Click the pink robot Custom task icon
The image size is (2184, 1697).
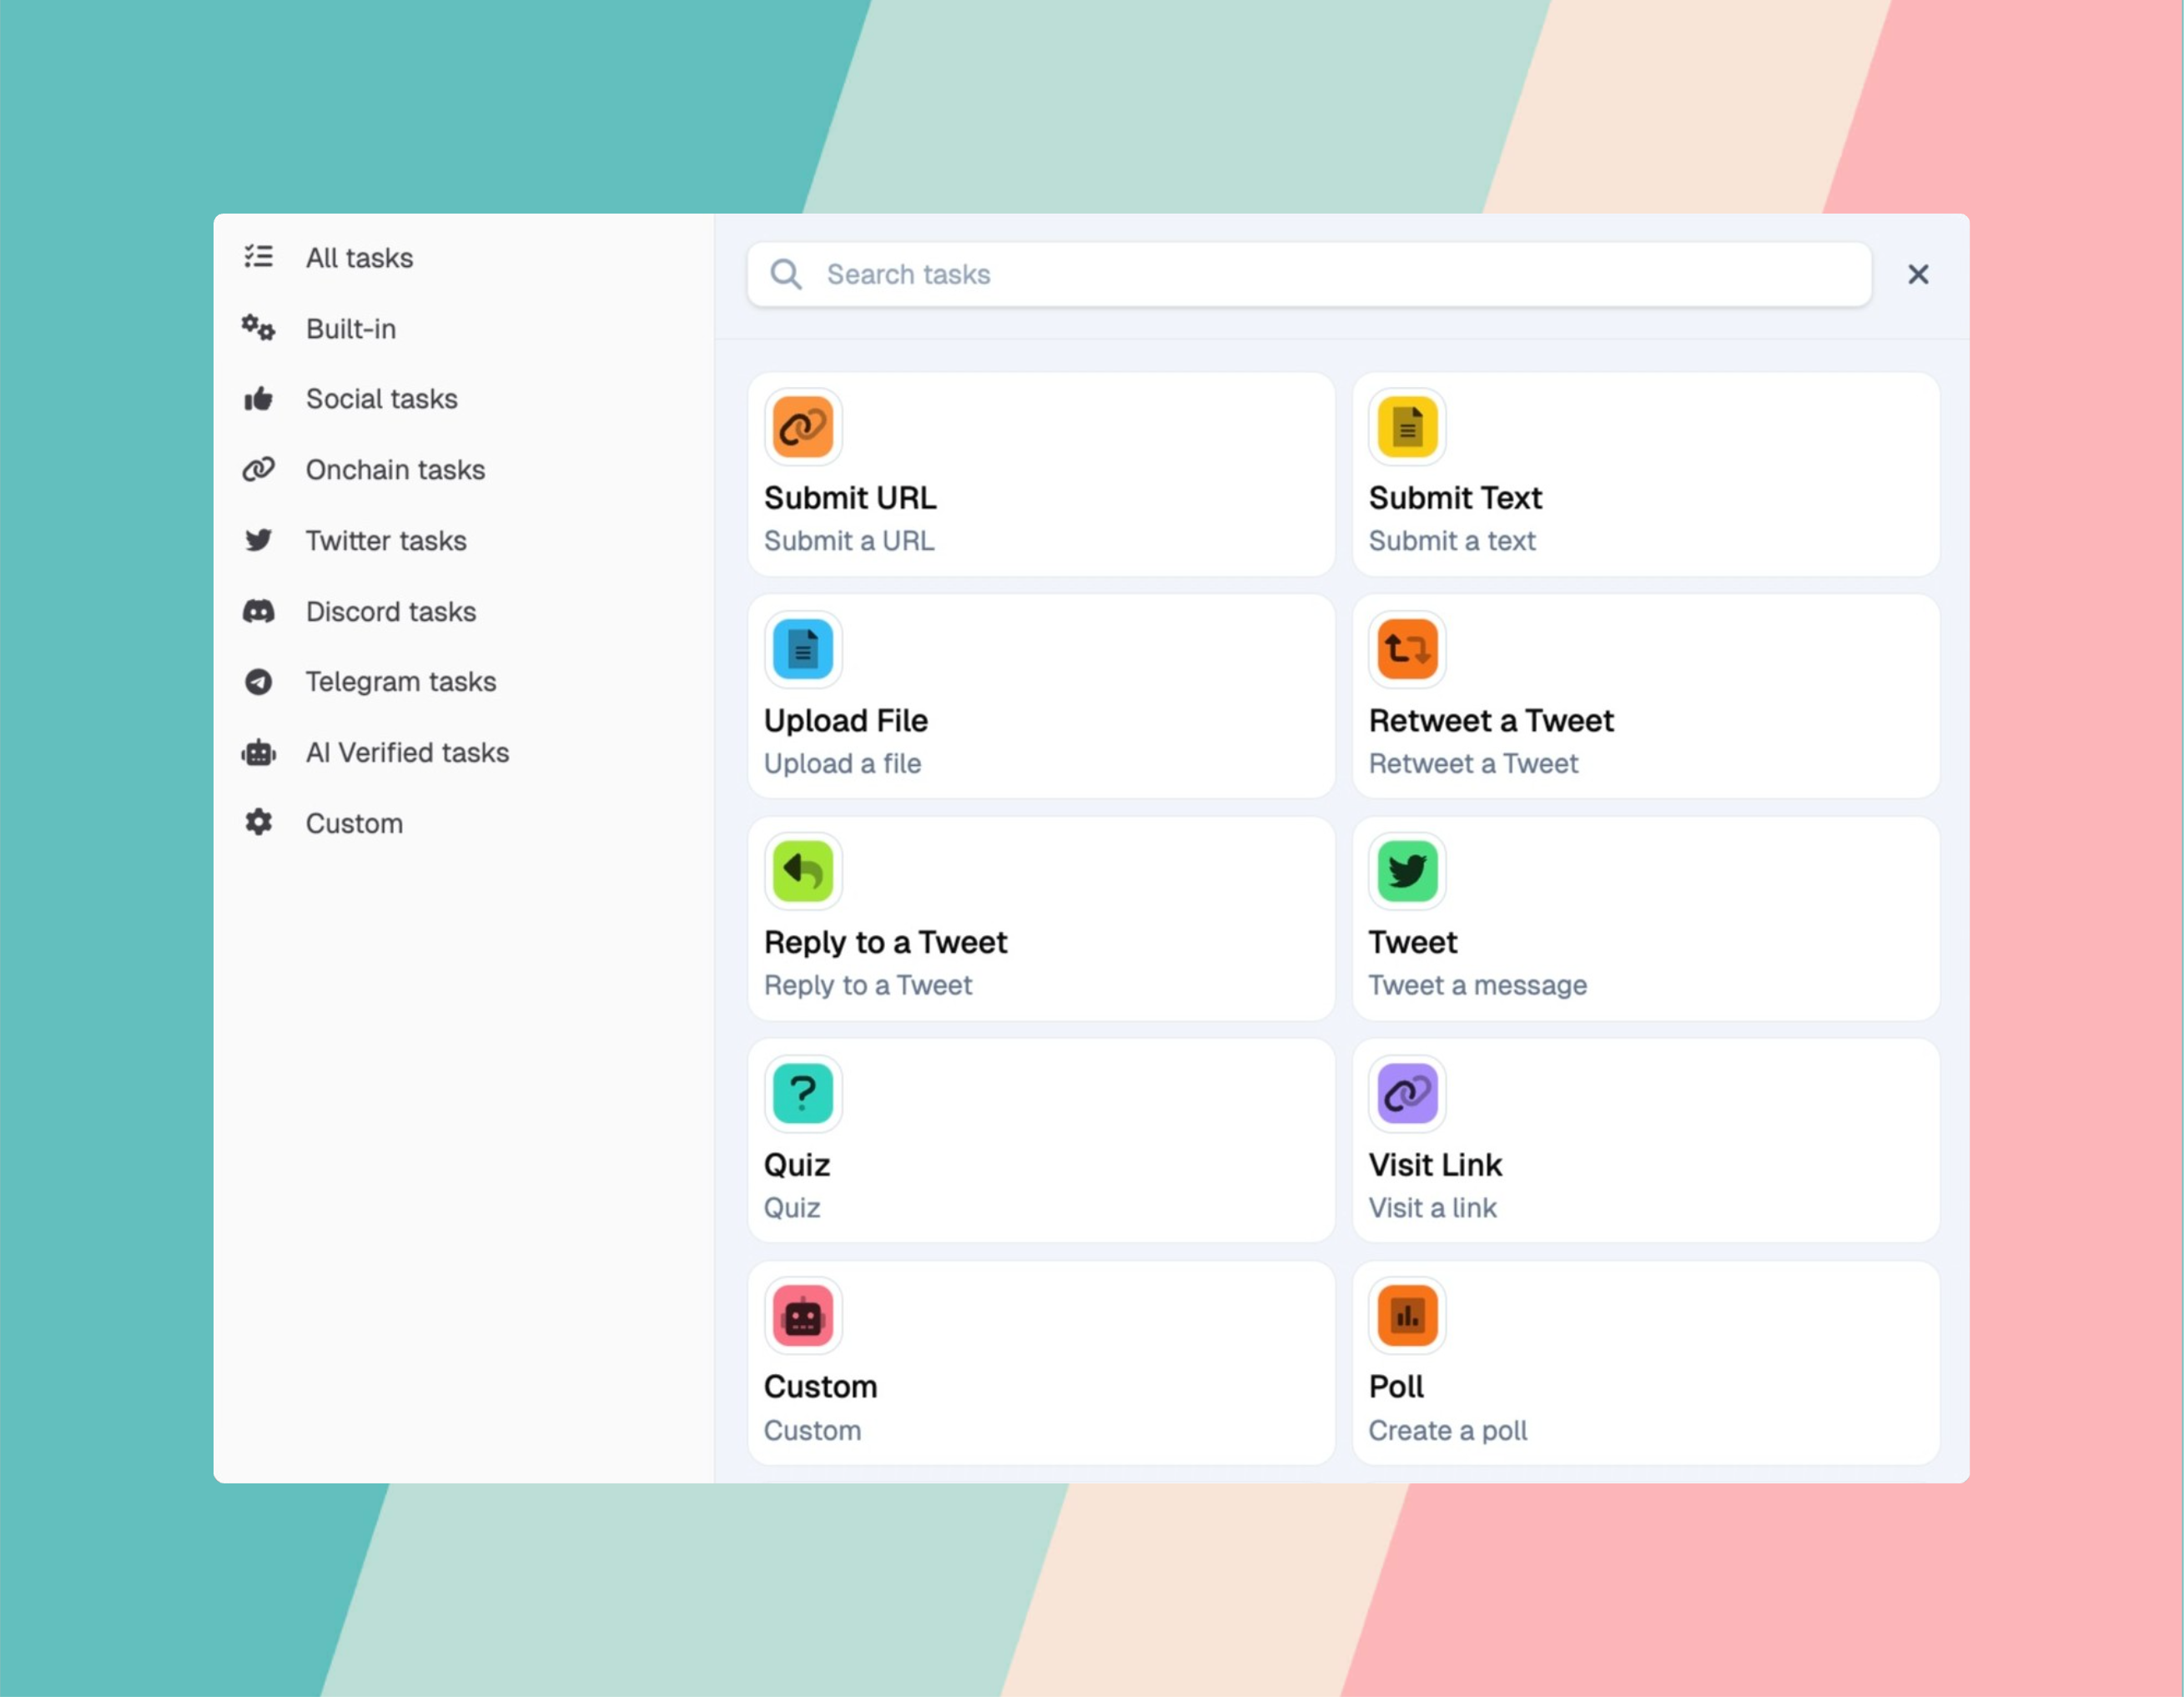click(x=803, y=1316)
